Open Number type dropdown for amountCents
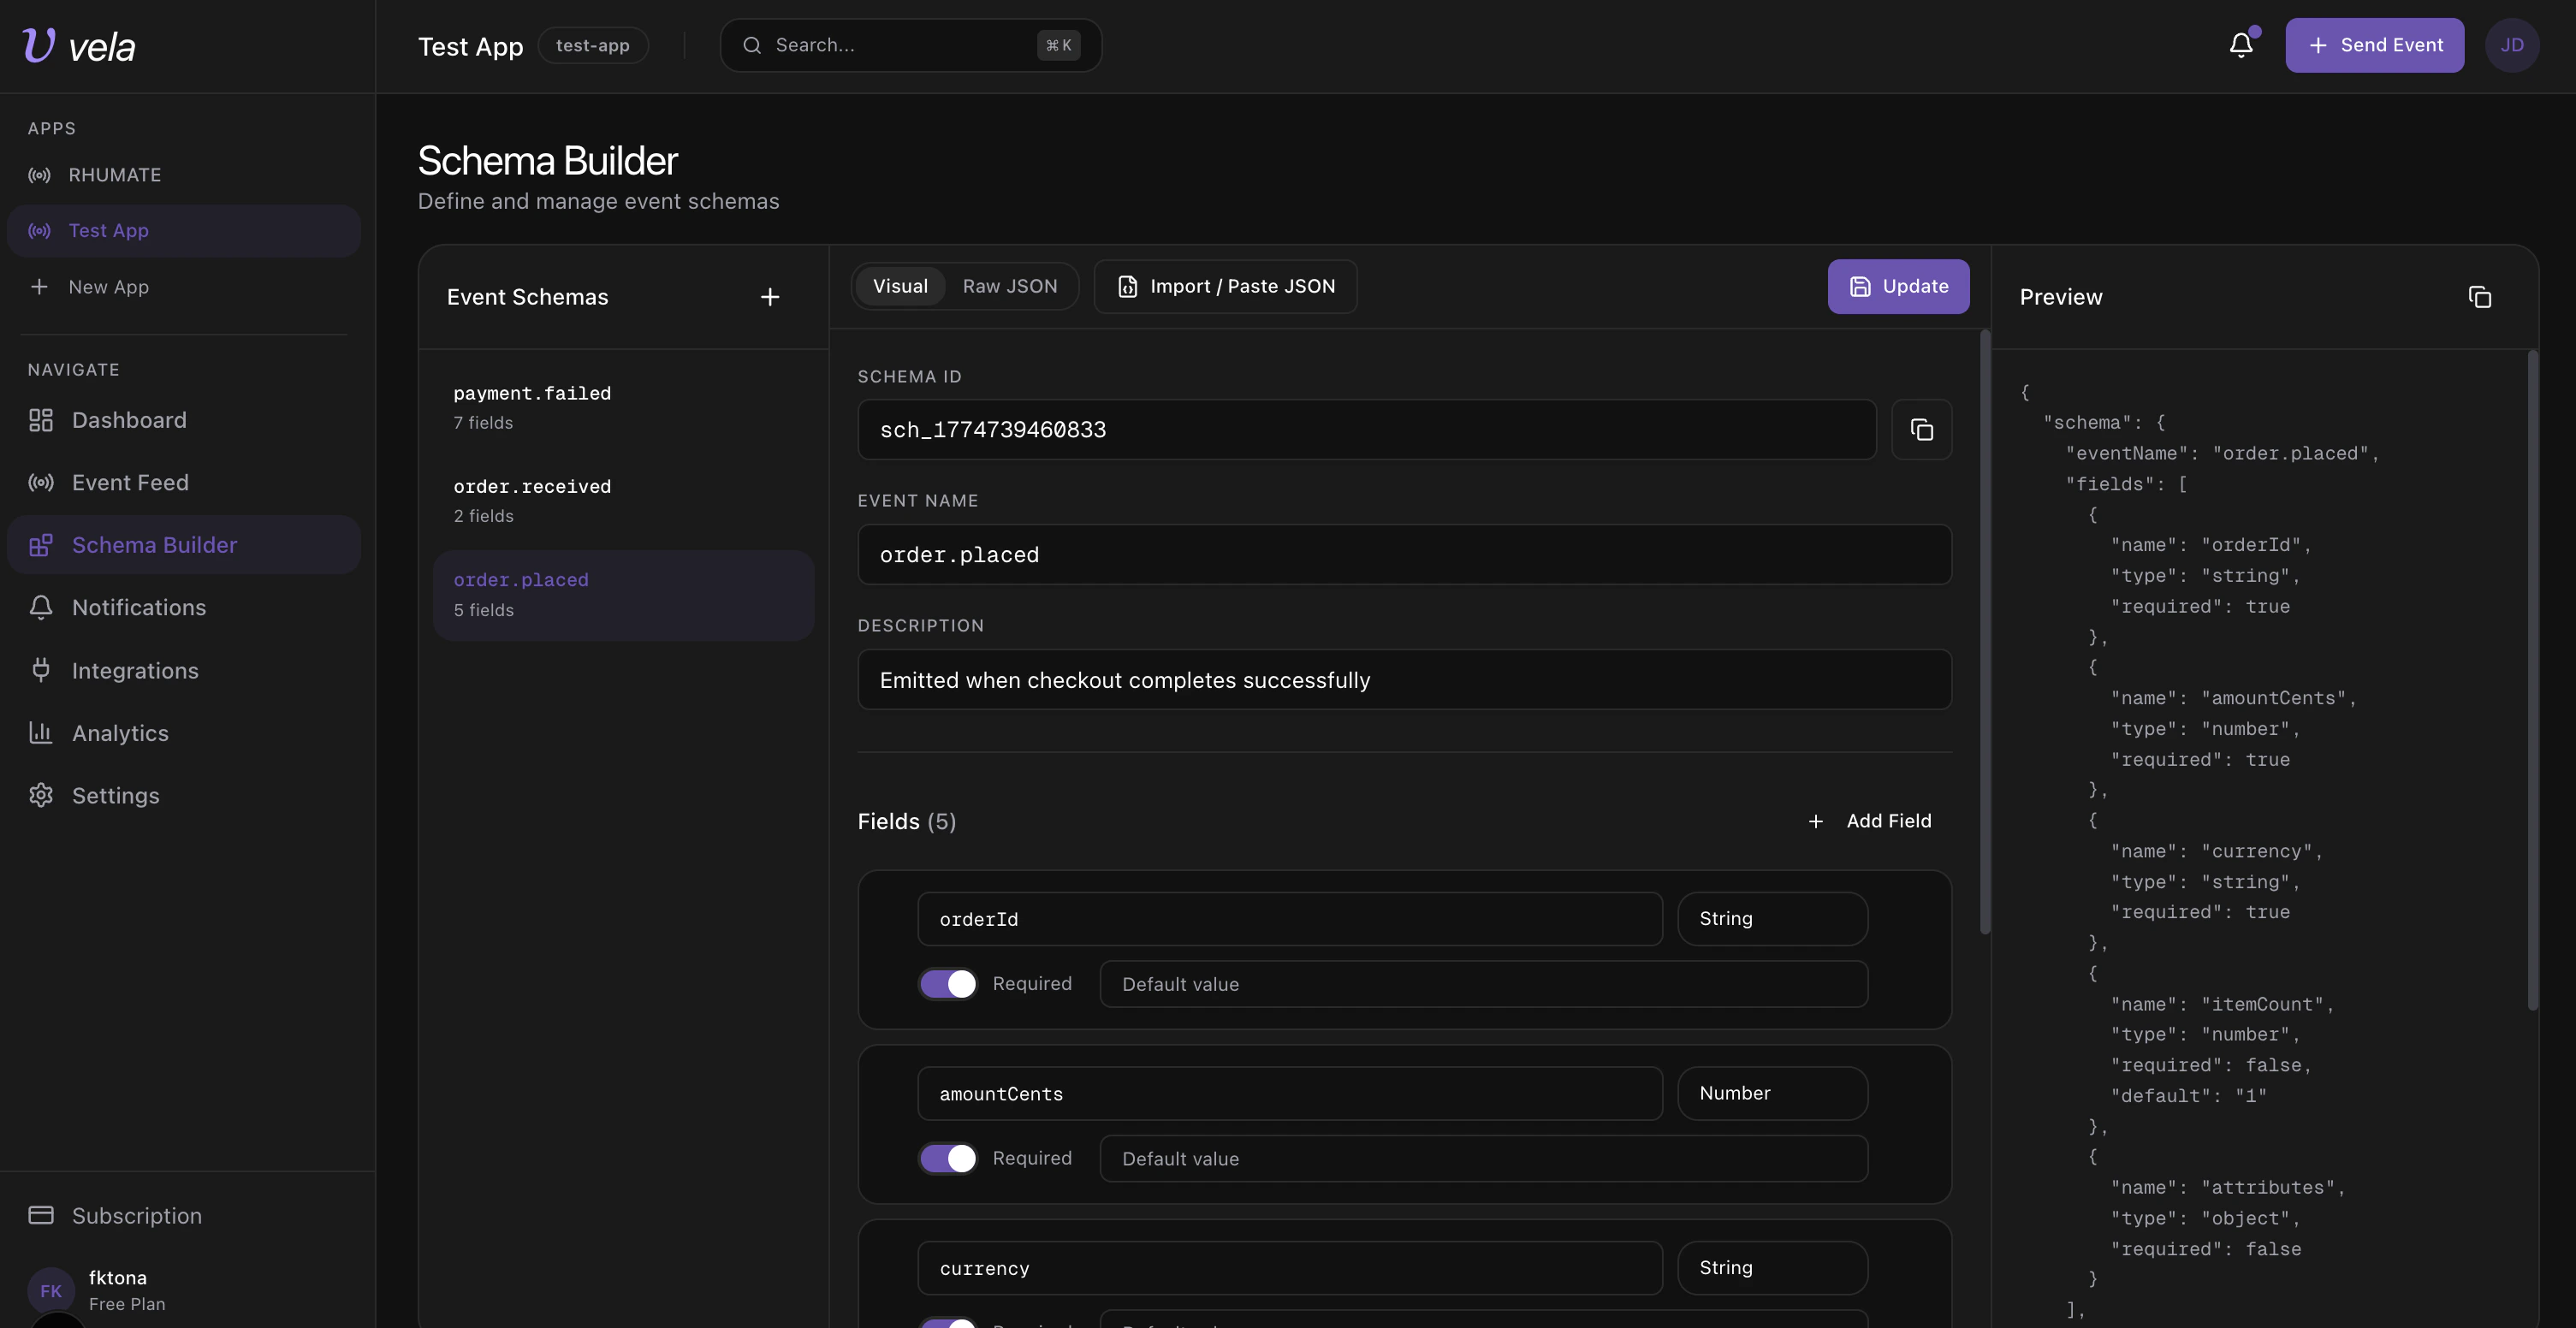The image size is (2576, 1328). (x=1771, y=1093)
